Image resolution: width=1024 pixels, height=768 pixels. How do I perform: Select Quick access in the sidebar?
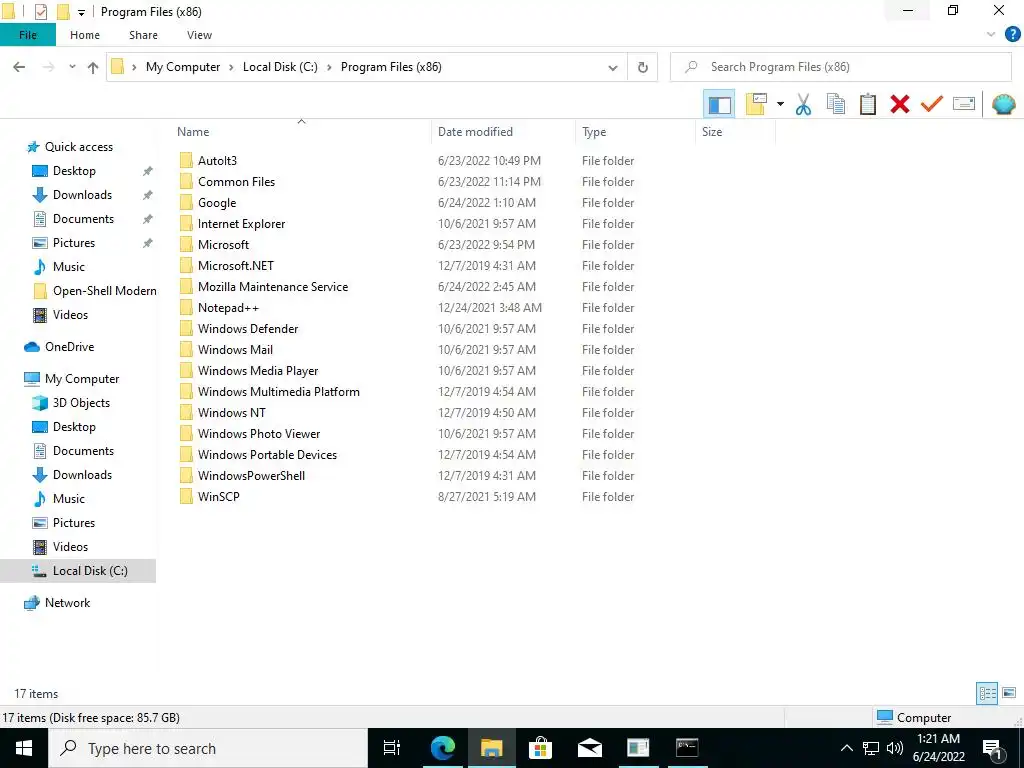coord(78,147)
